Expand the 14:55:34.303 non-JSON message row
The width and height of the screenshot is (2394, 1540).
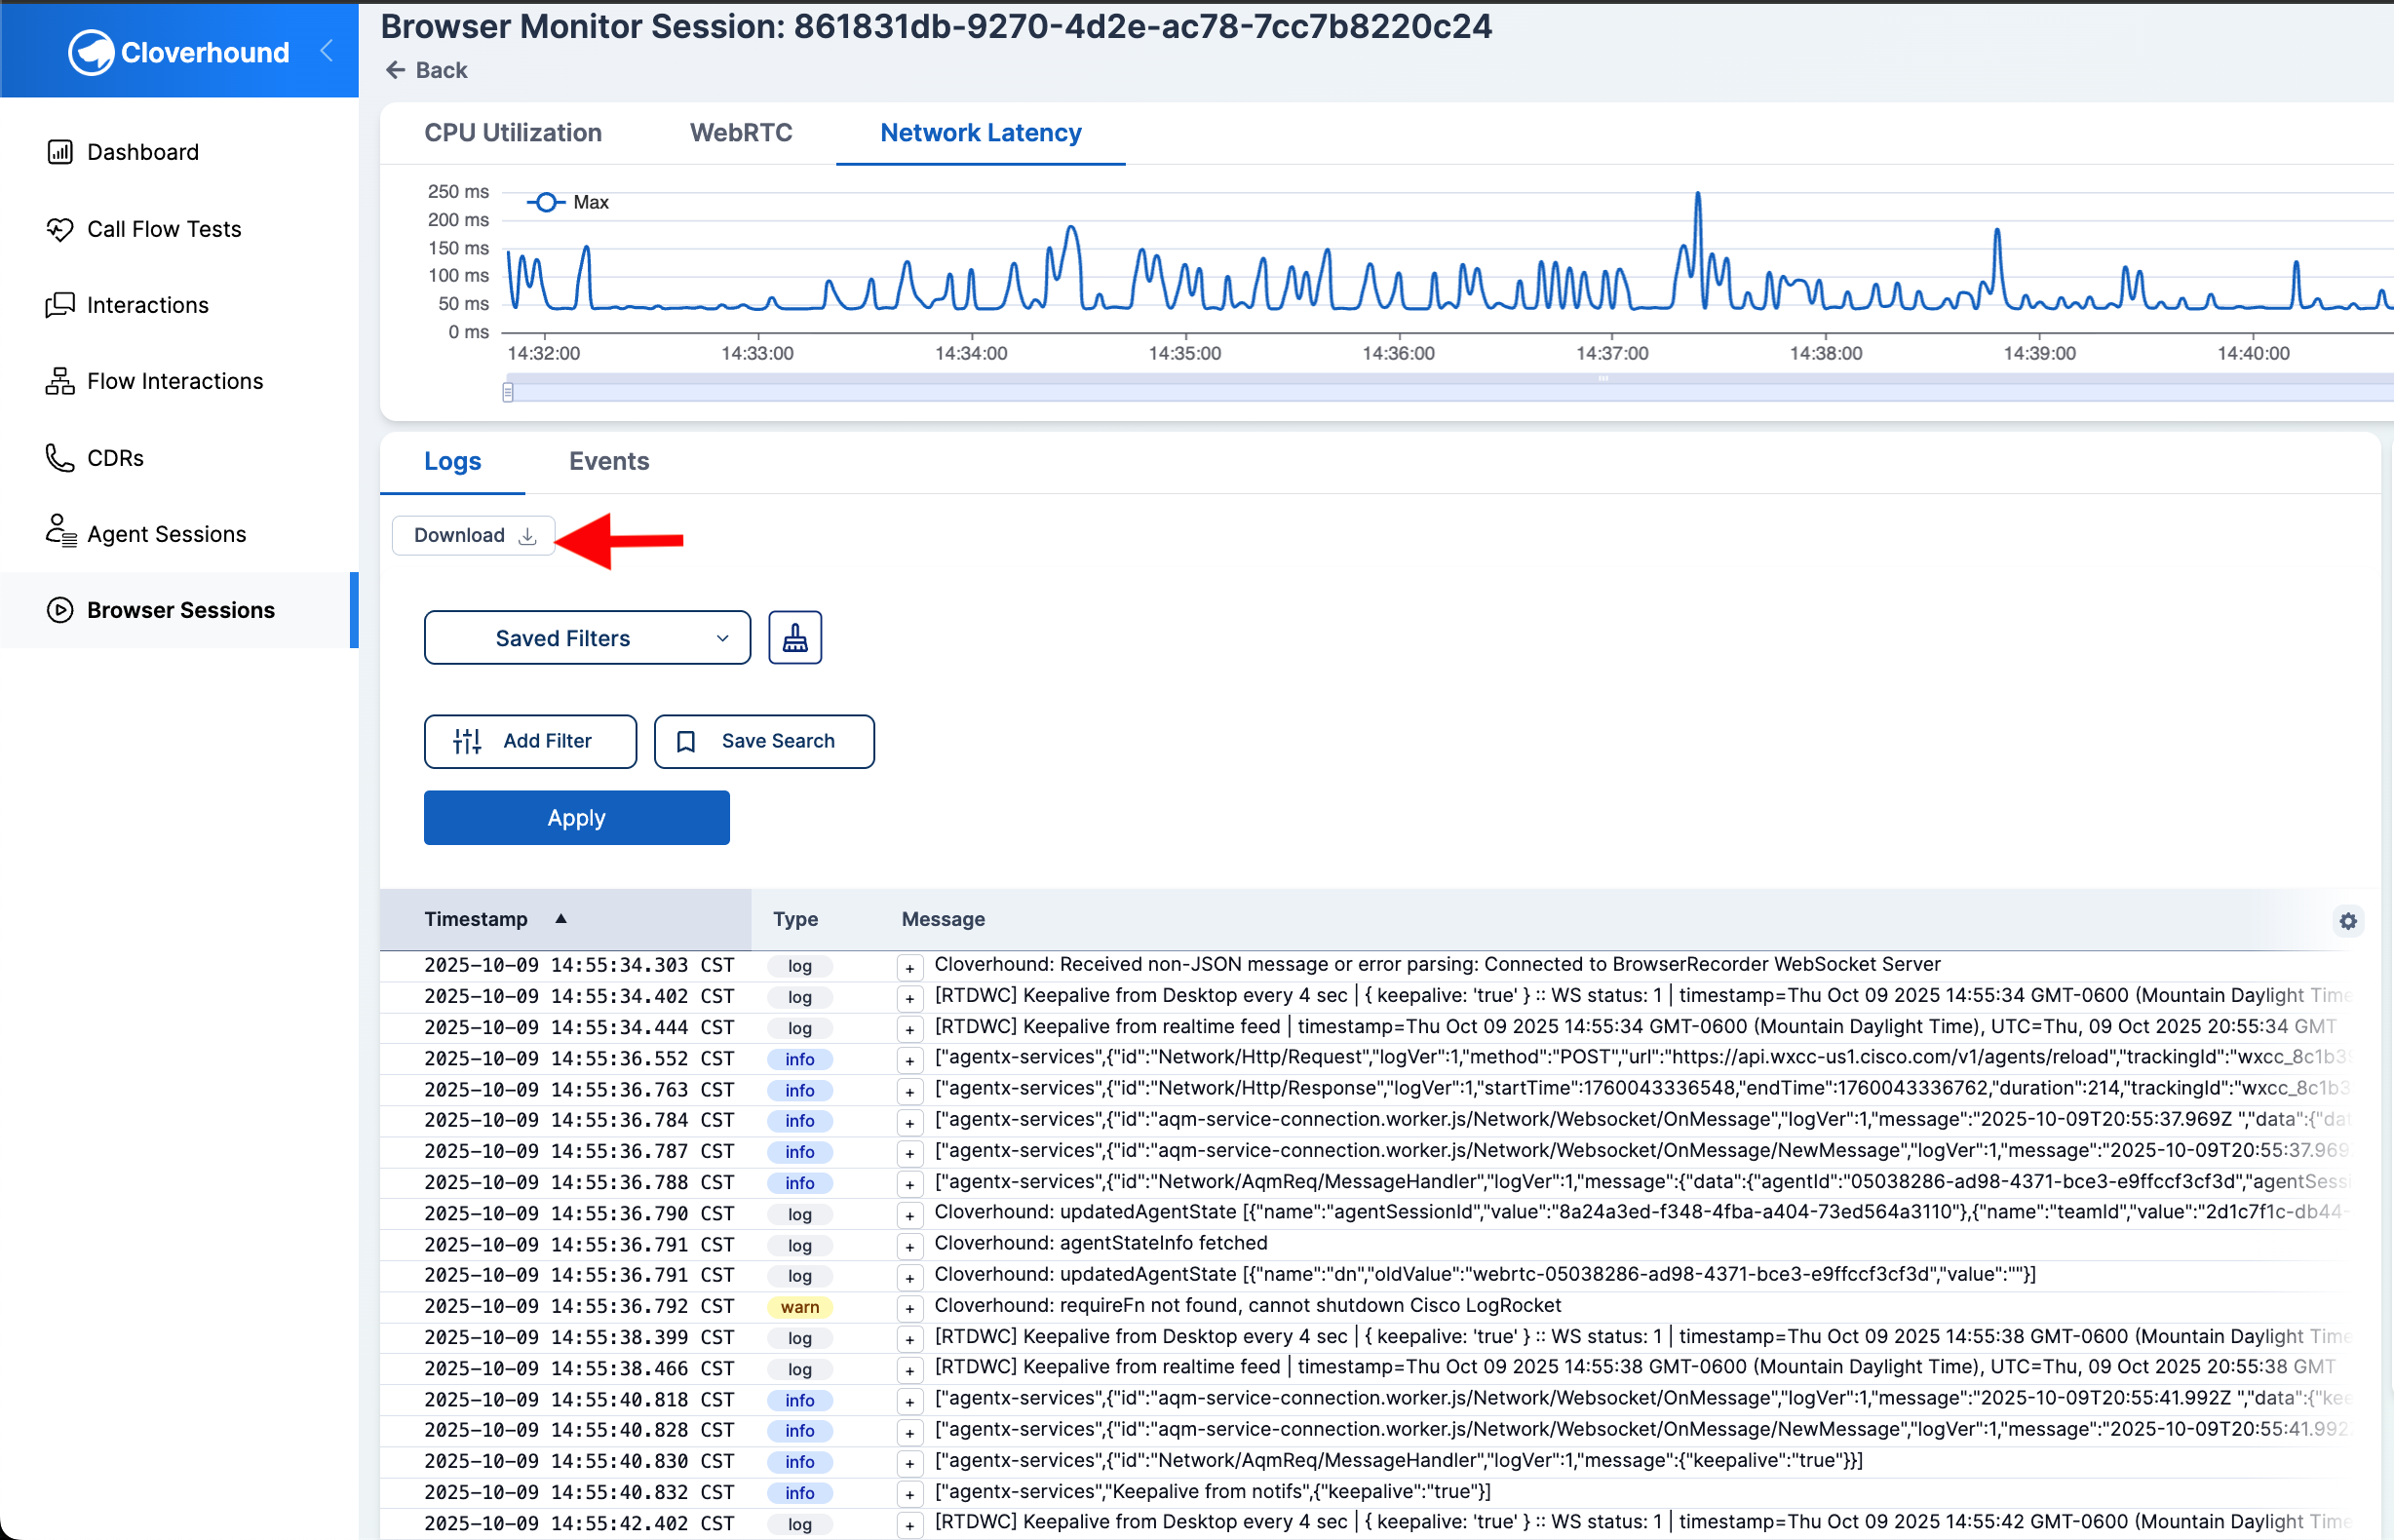[909, 967]
